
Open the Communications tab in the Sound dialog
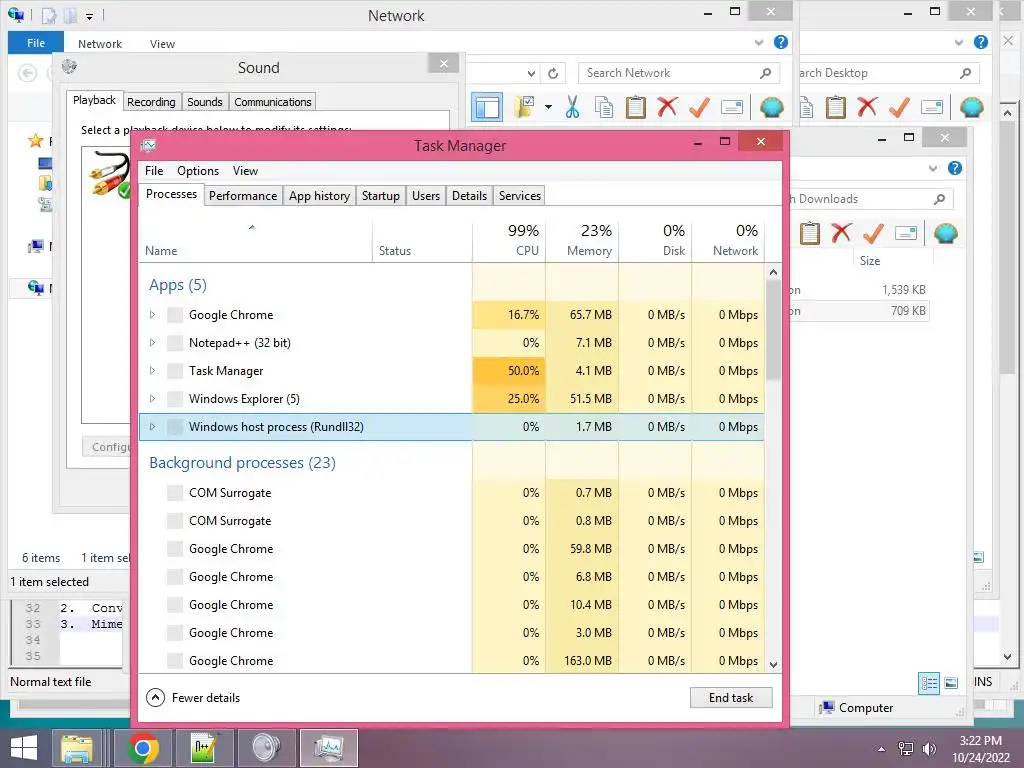[x=272, y=102]
